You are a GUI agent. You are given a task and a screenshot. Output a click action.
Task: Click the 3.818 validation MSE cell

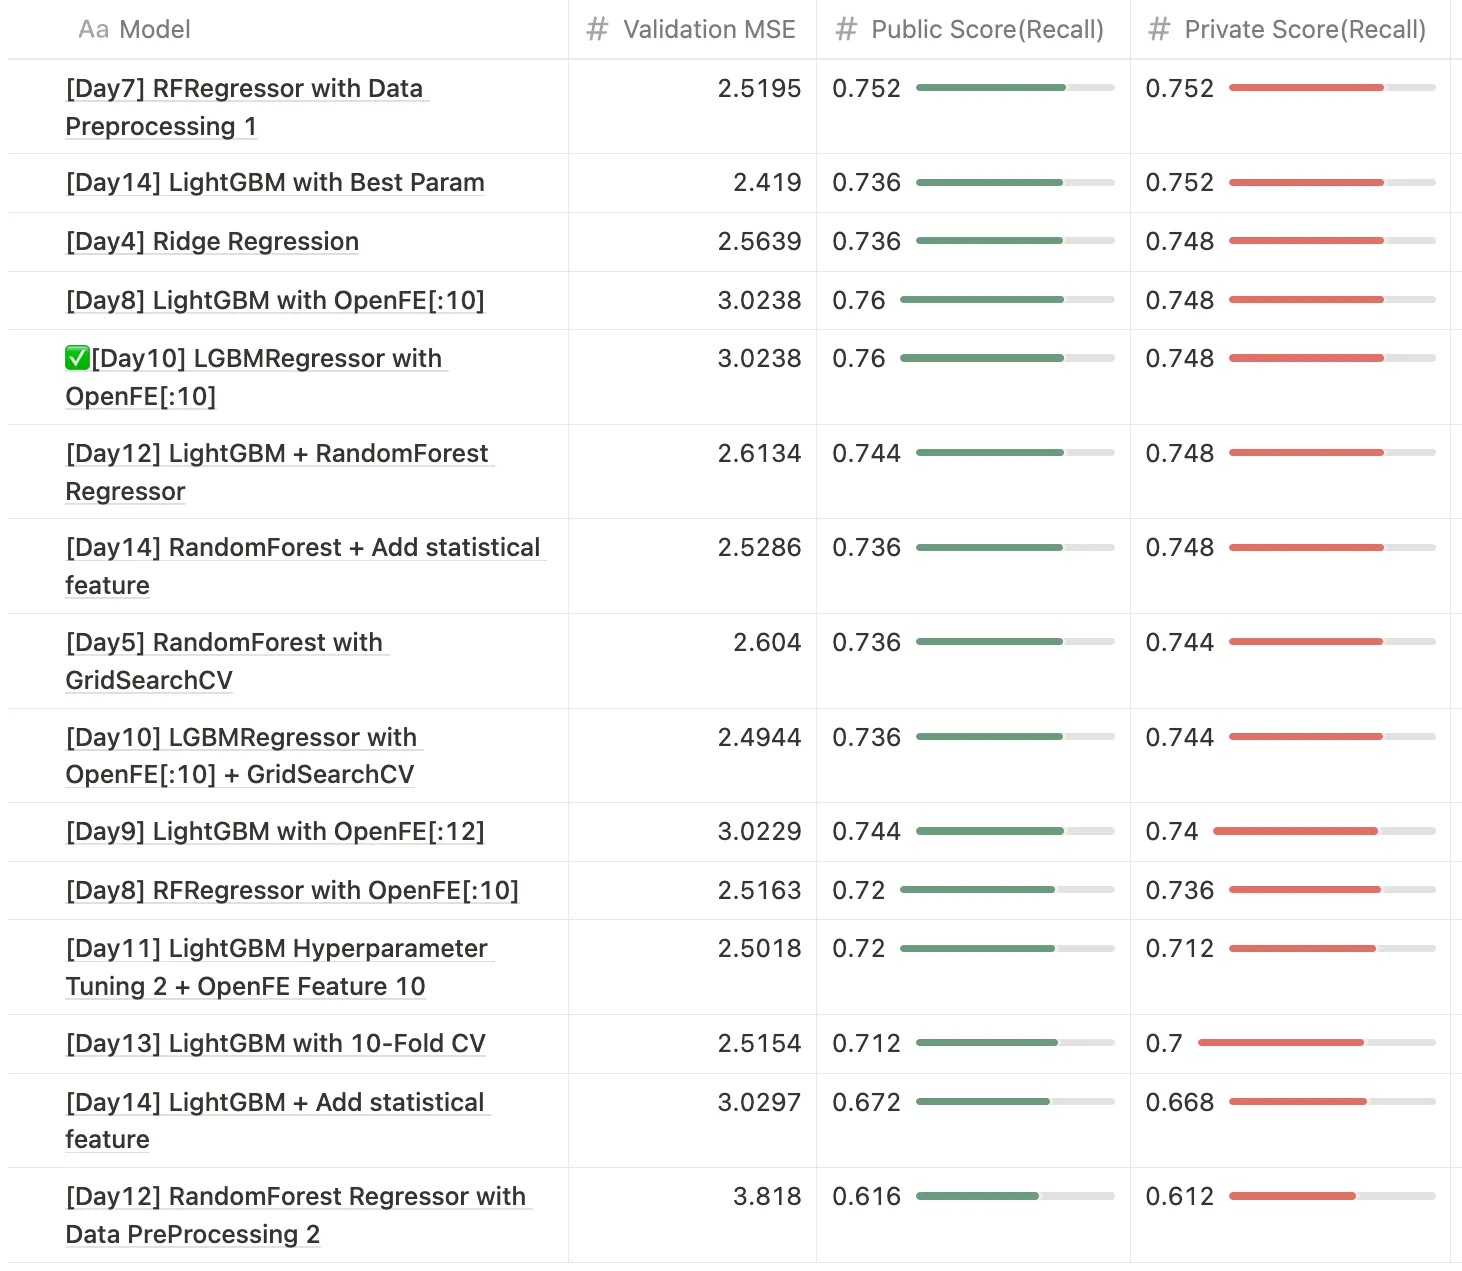(766, 1197)
